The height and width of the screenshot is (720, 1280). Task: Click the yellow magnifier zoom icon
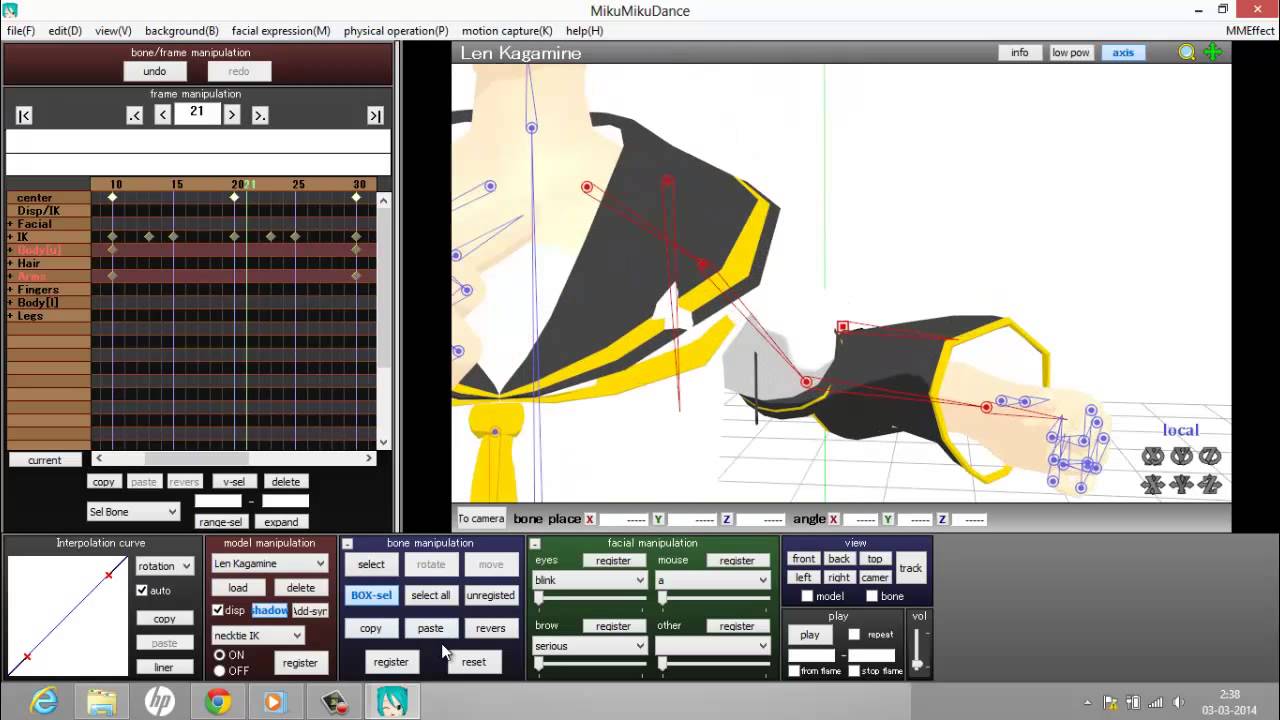click(x=1187, y=53)
